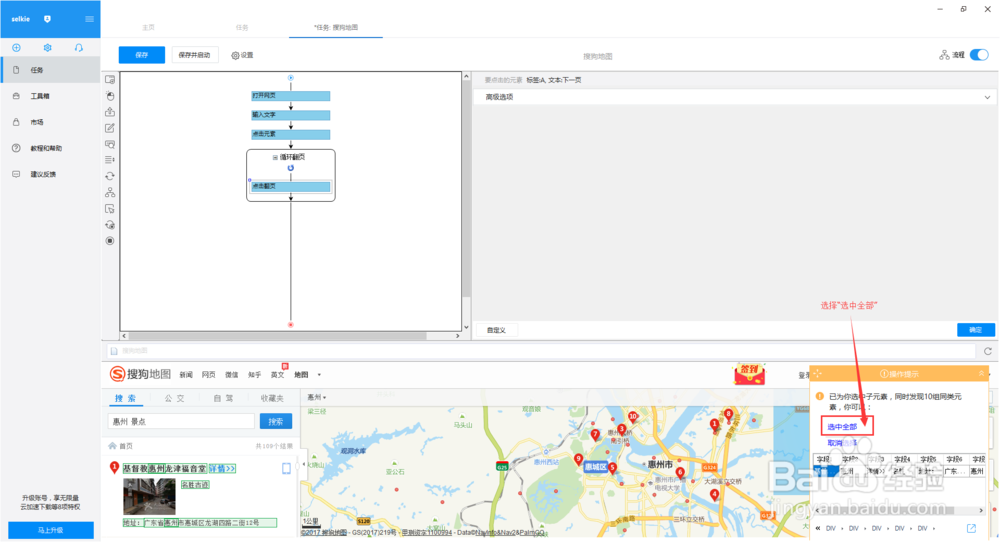Click the add (plus) icon in sidebar
Viewport: 1000px width, 542px height.
pos(17,48)
